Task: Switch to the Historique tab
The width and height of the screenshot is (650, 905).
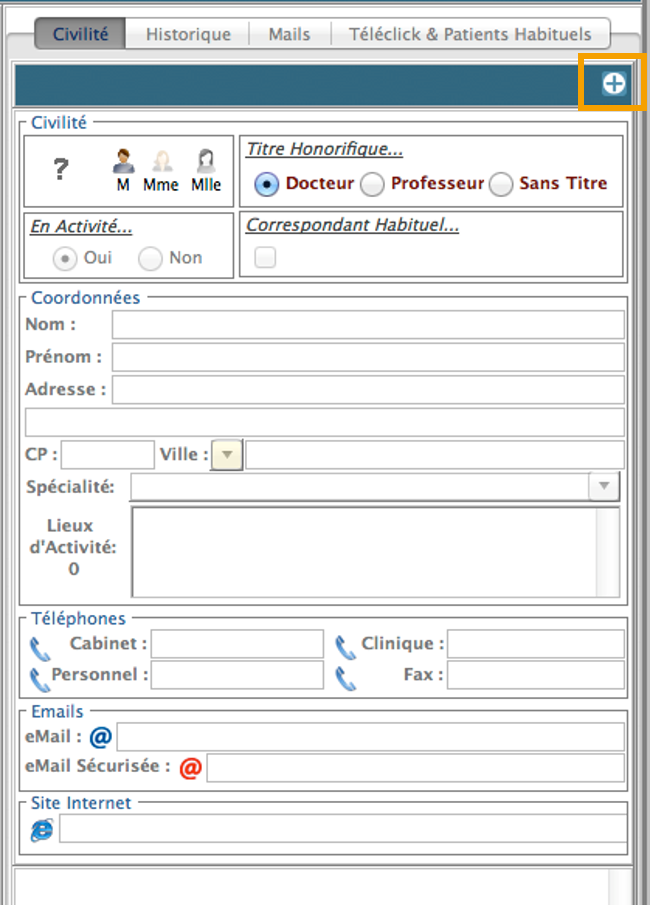Action: click(x=188, y=34)
